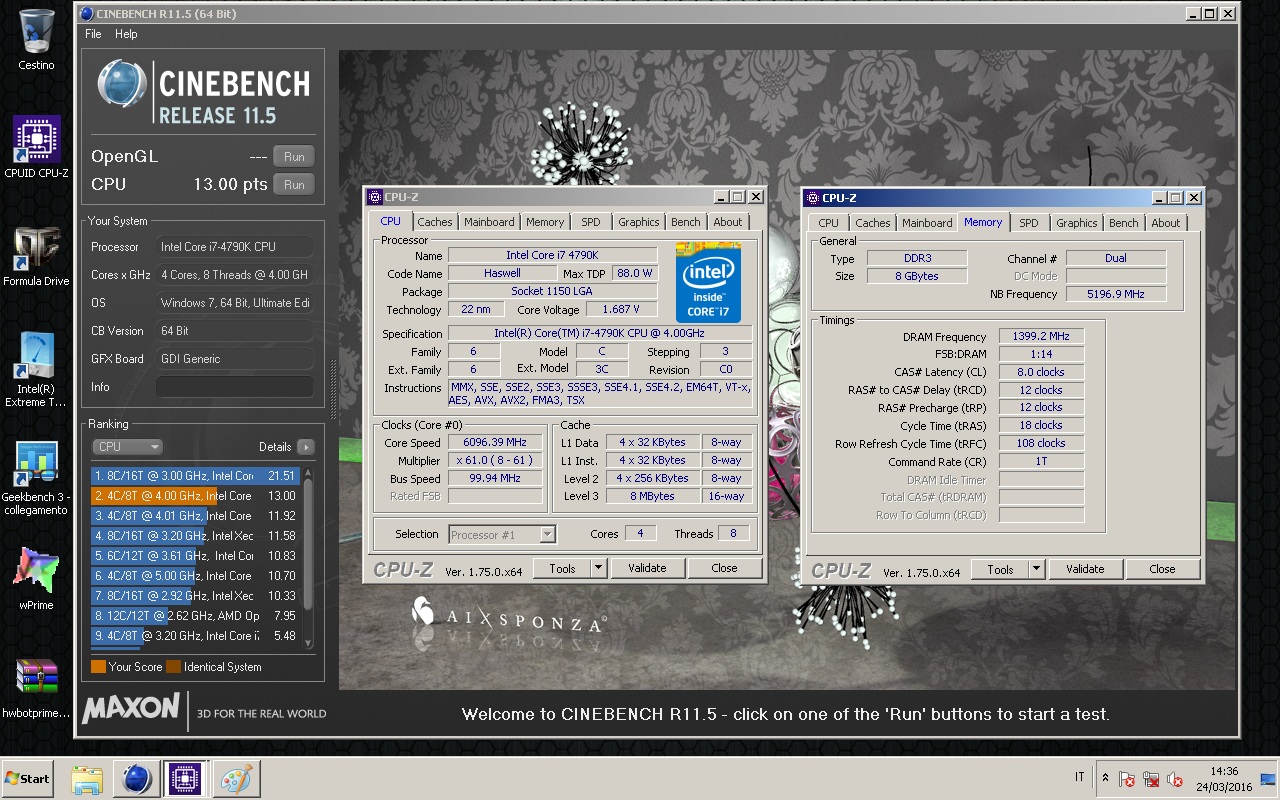Click the Identical System brown legend swatch
Screen dimensions: 1280x800
click(x=173, y=667)
